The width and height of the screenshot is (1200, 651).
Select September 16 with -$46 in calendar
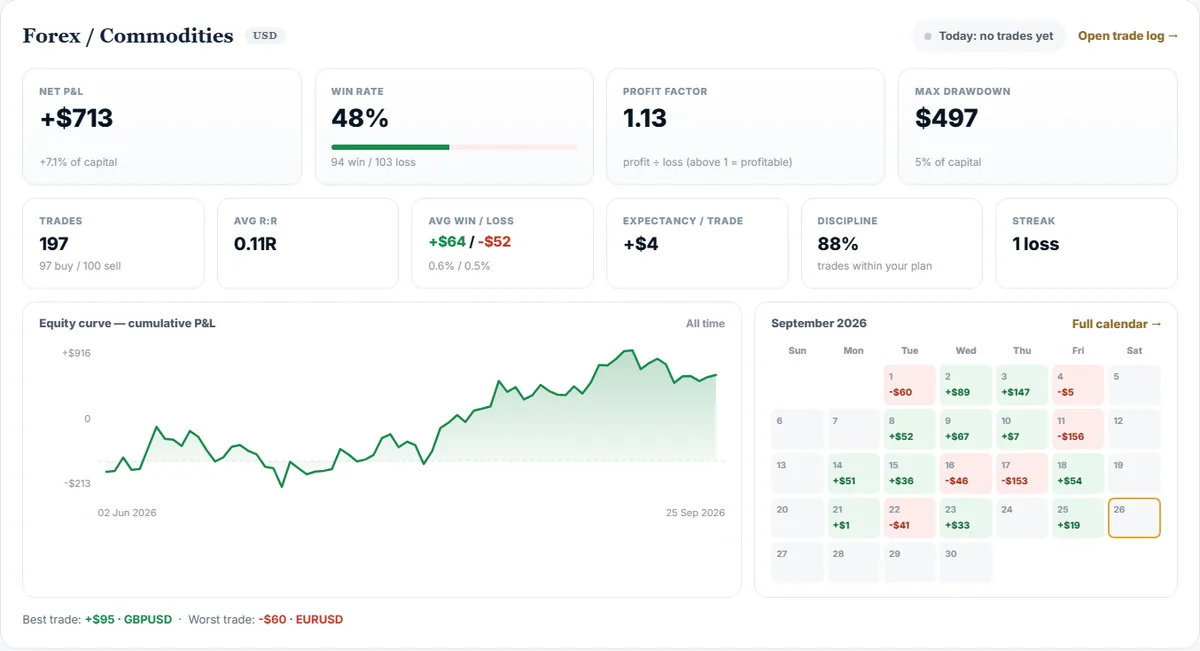[966, 473]
